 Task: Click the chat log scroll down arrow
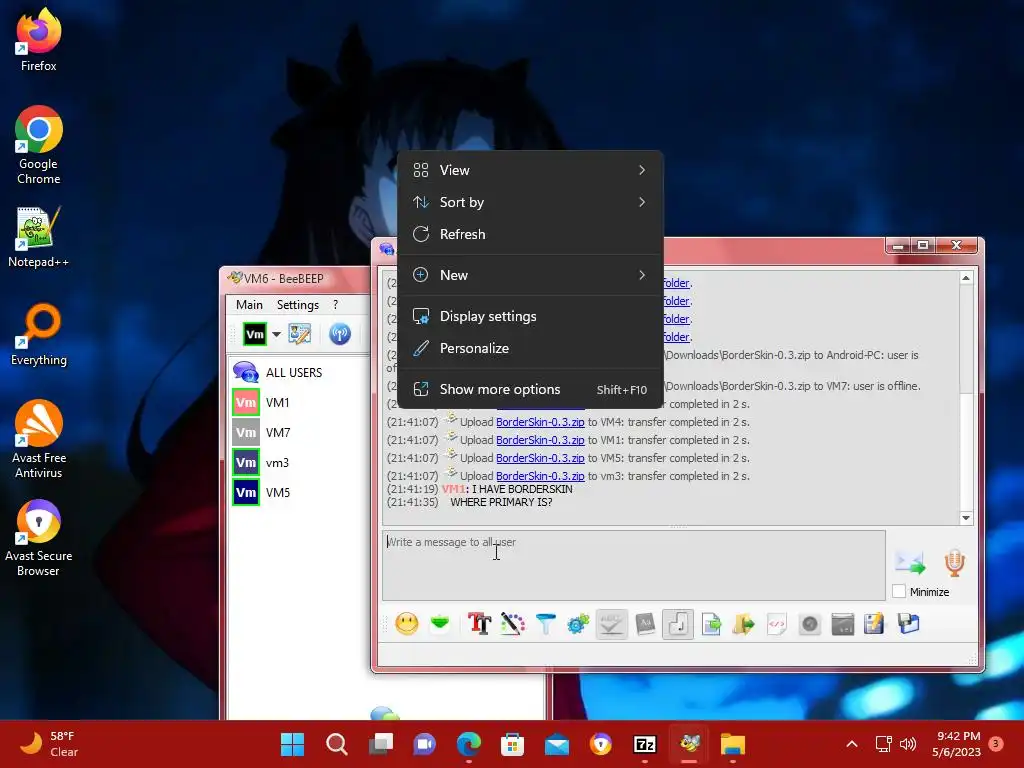point(966,518)
